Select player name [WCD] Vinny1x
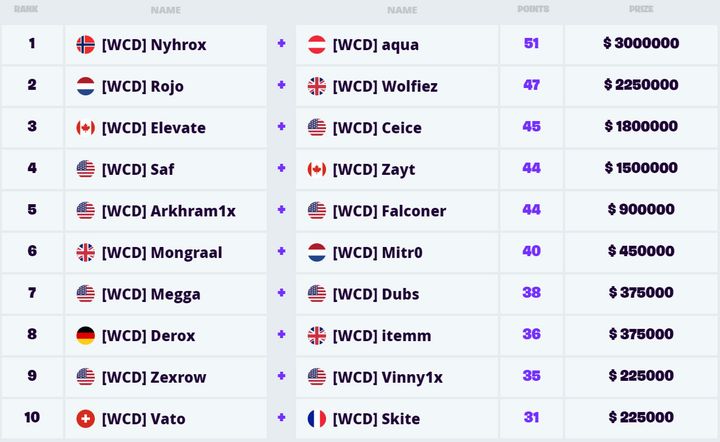 pos(388,377)
